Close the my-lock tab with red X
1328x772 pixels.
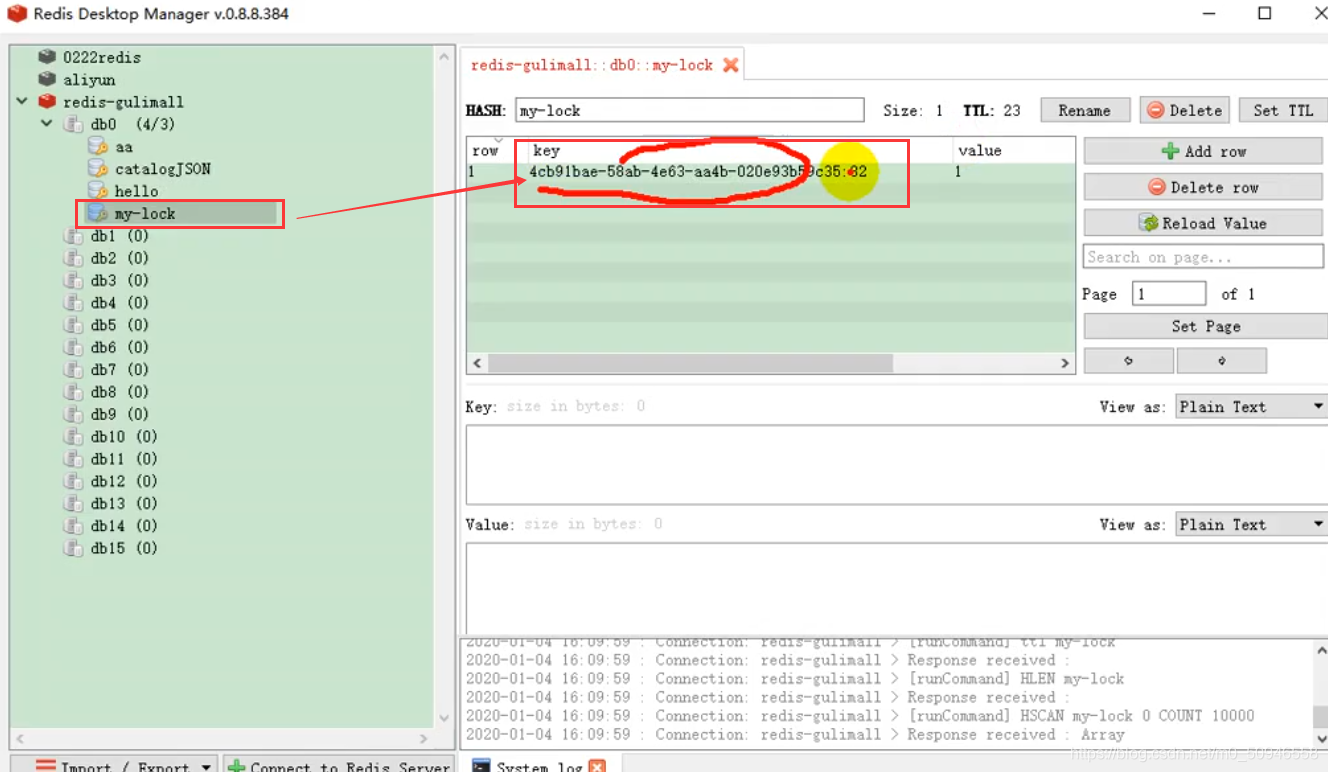(731, 65)
